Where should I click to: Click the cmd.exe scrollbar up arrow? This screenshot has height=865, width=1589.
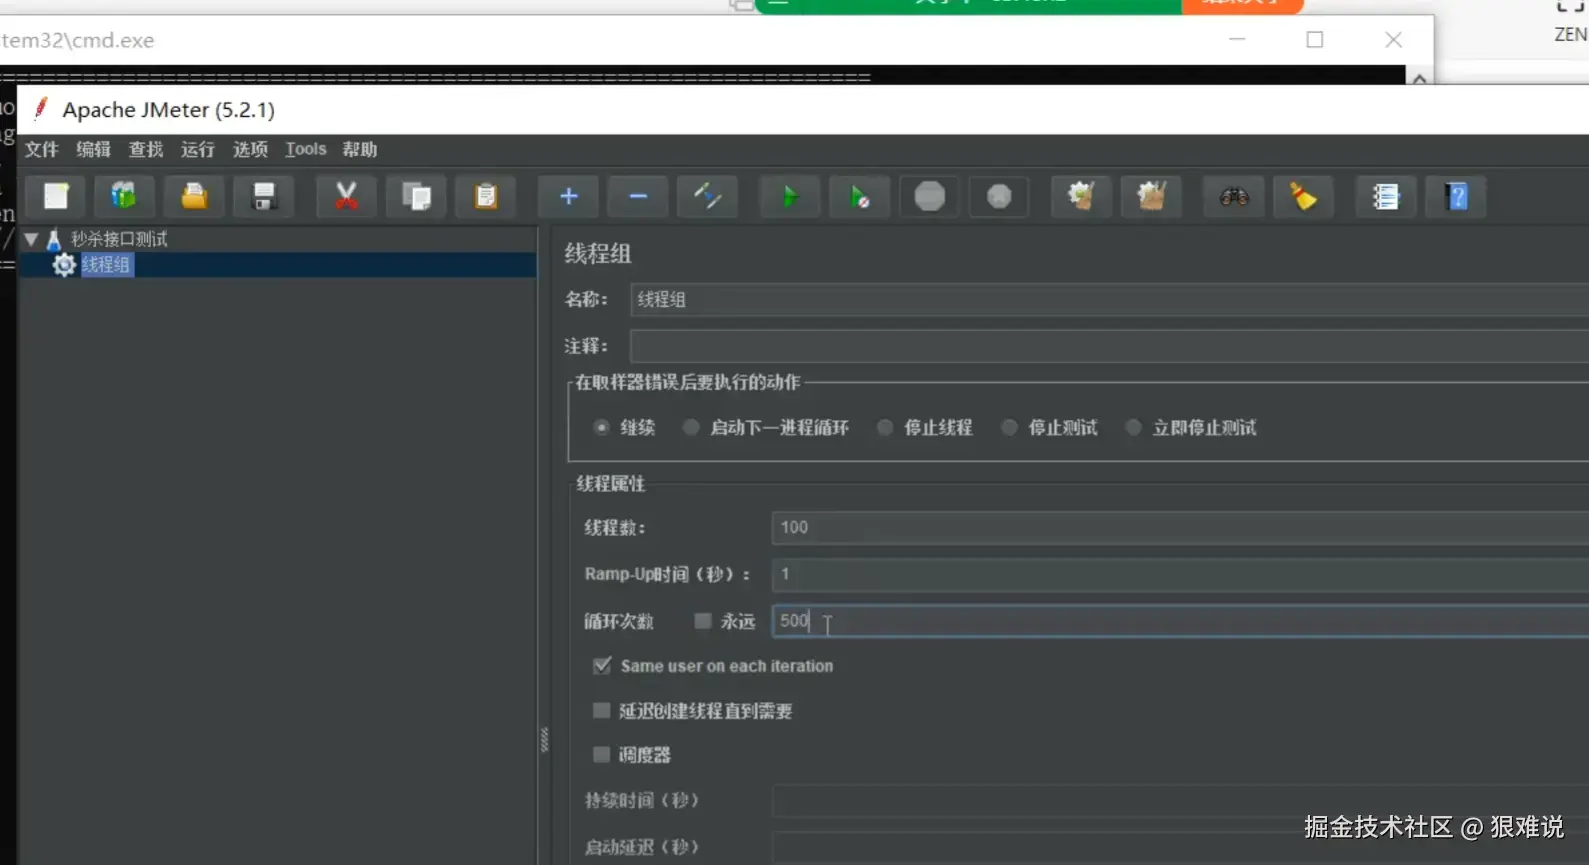1419,78
